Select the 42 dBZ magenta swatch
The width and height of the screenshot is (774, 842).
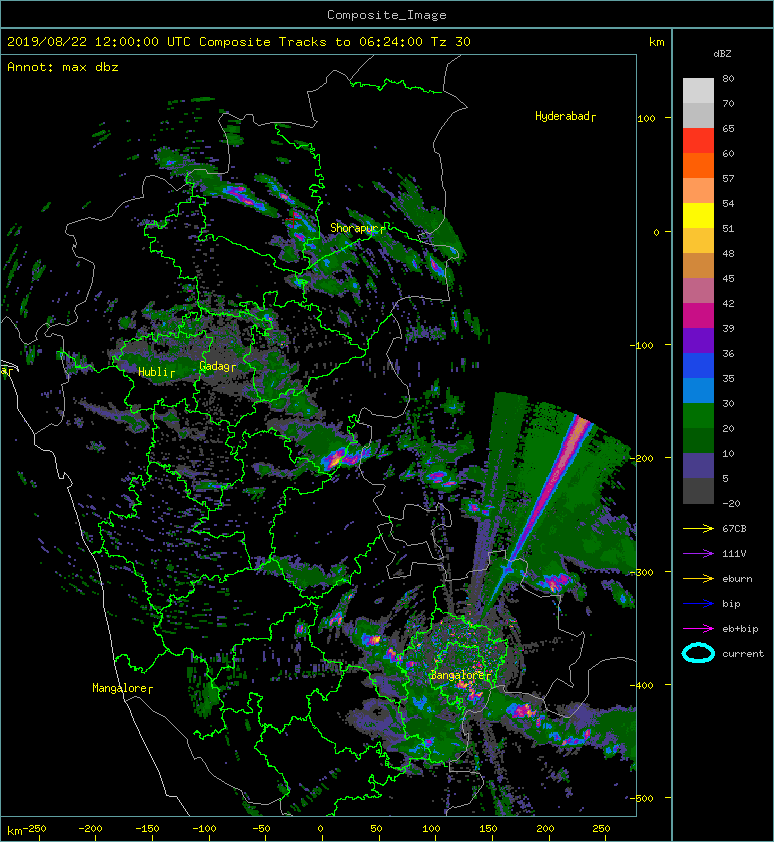click(x=698, y=315)
